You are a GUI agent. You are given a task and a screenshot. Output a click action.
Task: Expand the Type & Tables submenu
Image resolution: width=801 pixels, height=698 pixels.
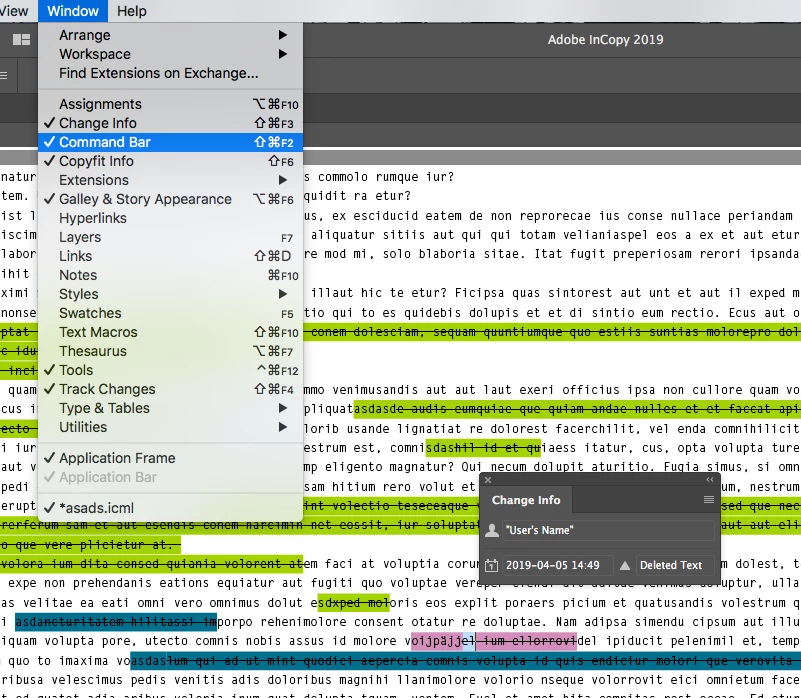170,408
